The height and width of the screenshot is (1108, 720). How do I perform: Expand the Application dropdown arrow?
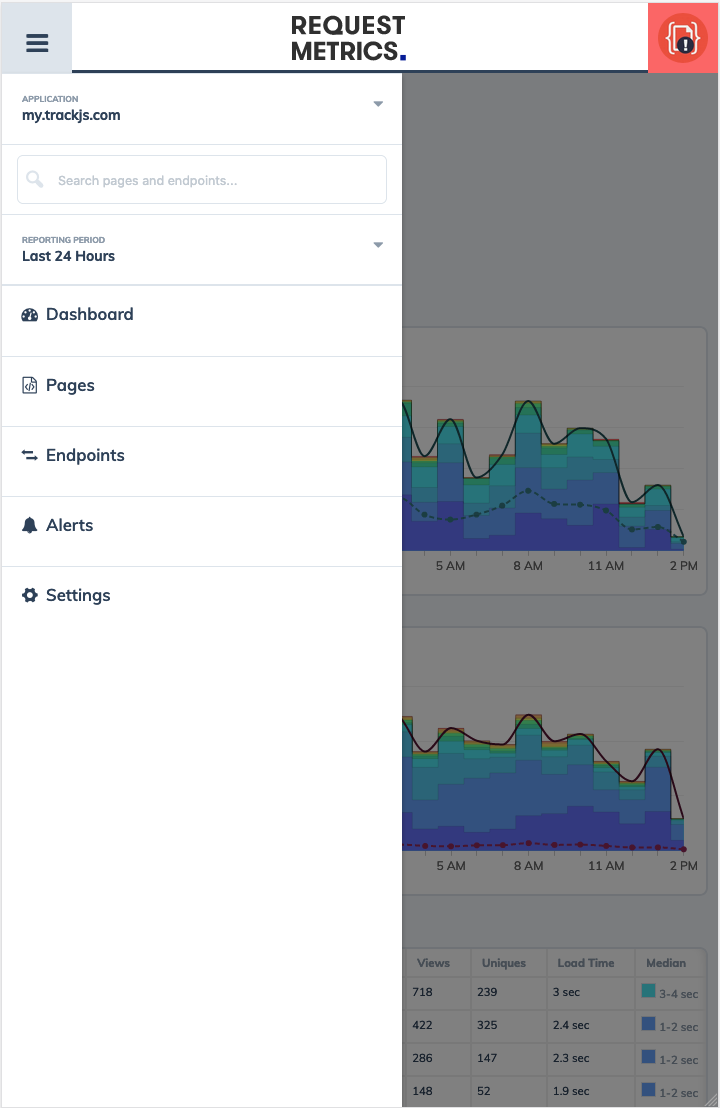click(x=378, y=104)
